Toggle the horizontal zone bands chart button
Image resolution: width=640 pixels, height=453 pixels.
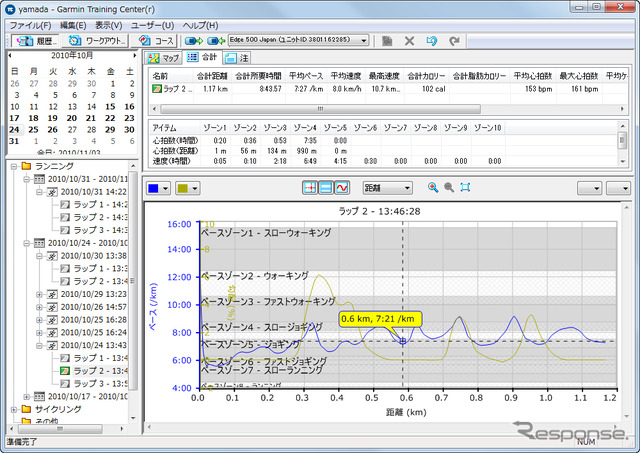[x=326, y=188]
